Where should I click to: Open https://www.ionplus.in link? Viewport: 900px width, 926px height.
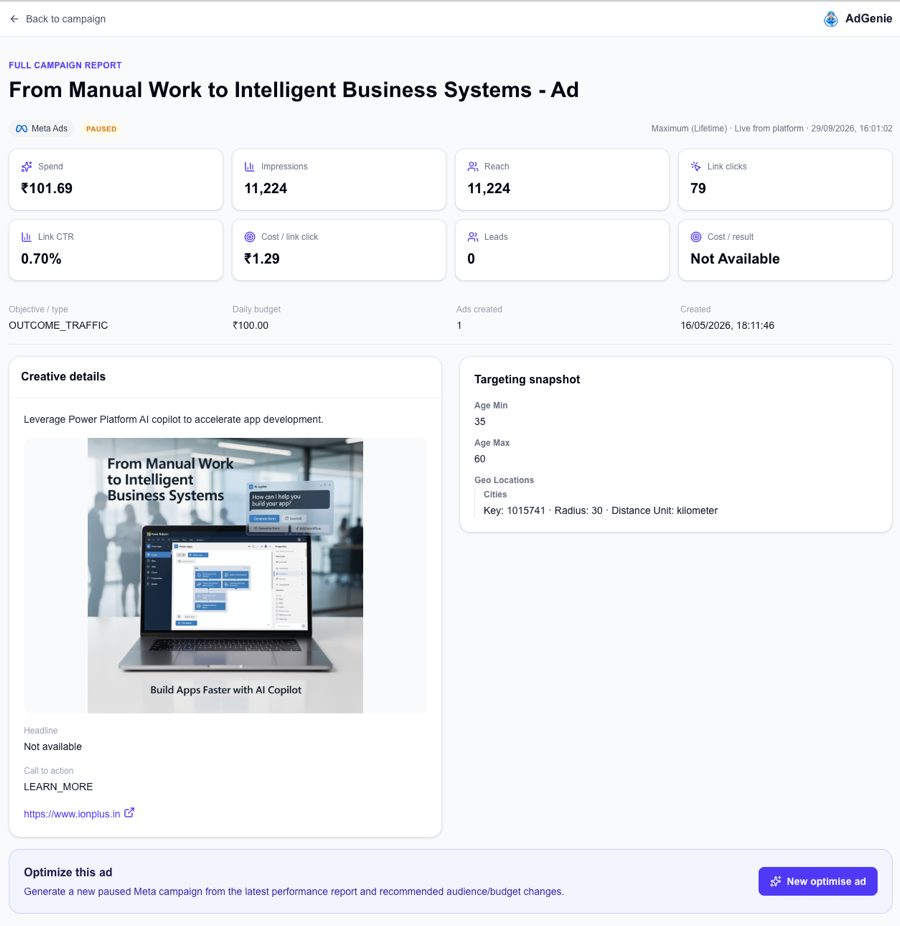tap(72, 814)
